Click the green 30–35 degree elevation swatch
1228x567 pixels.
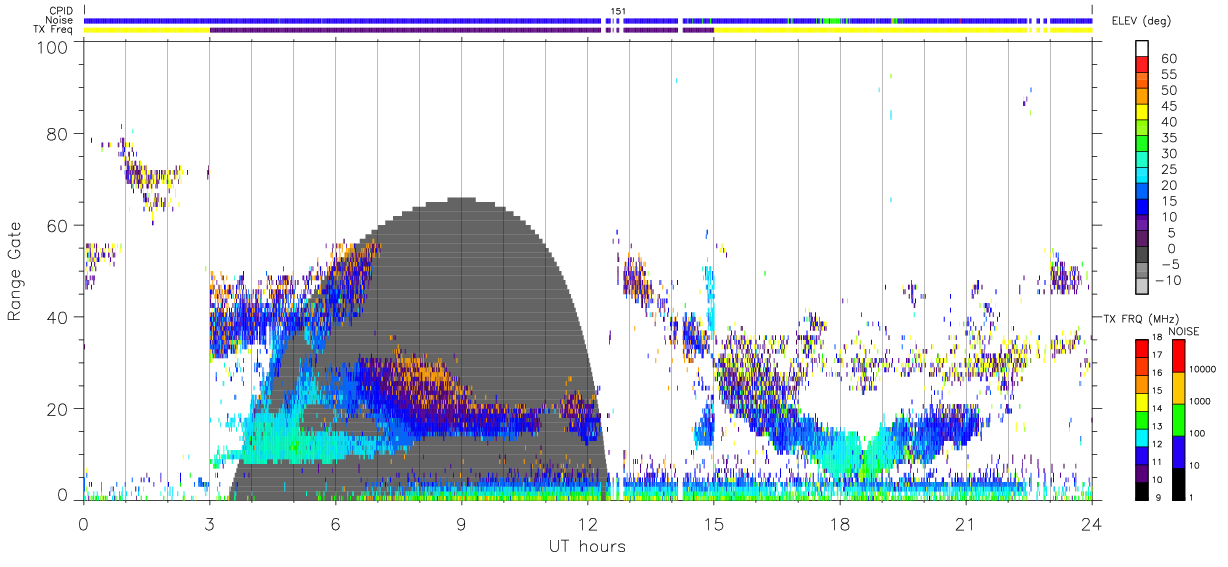coord(1142,145)
